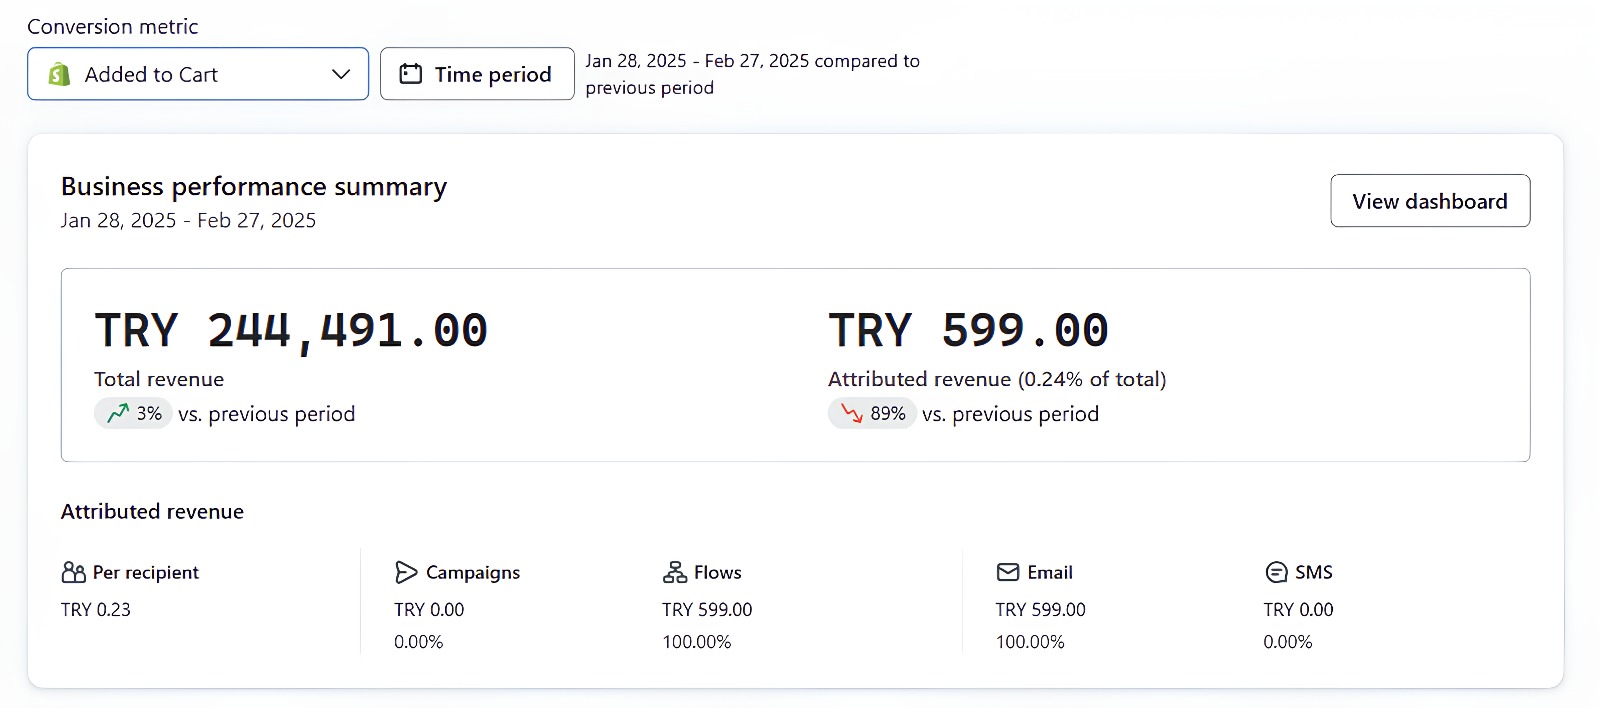Click the red downward trend arrow icon
Screen dimensions: 1600x708
[x=852, y=413]
